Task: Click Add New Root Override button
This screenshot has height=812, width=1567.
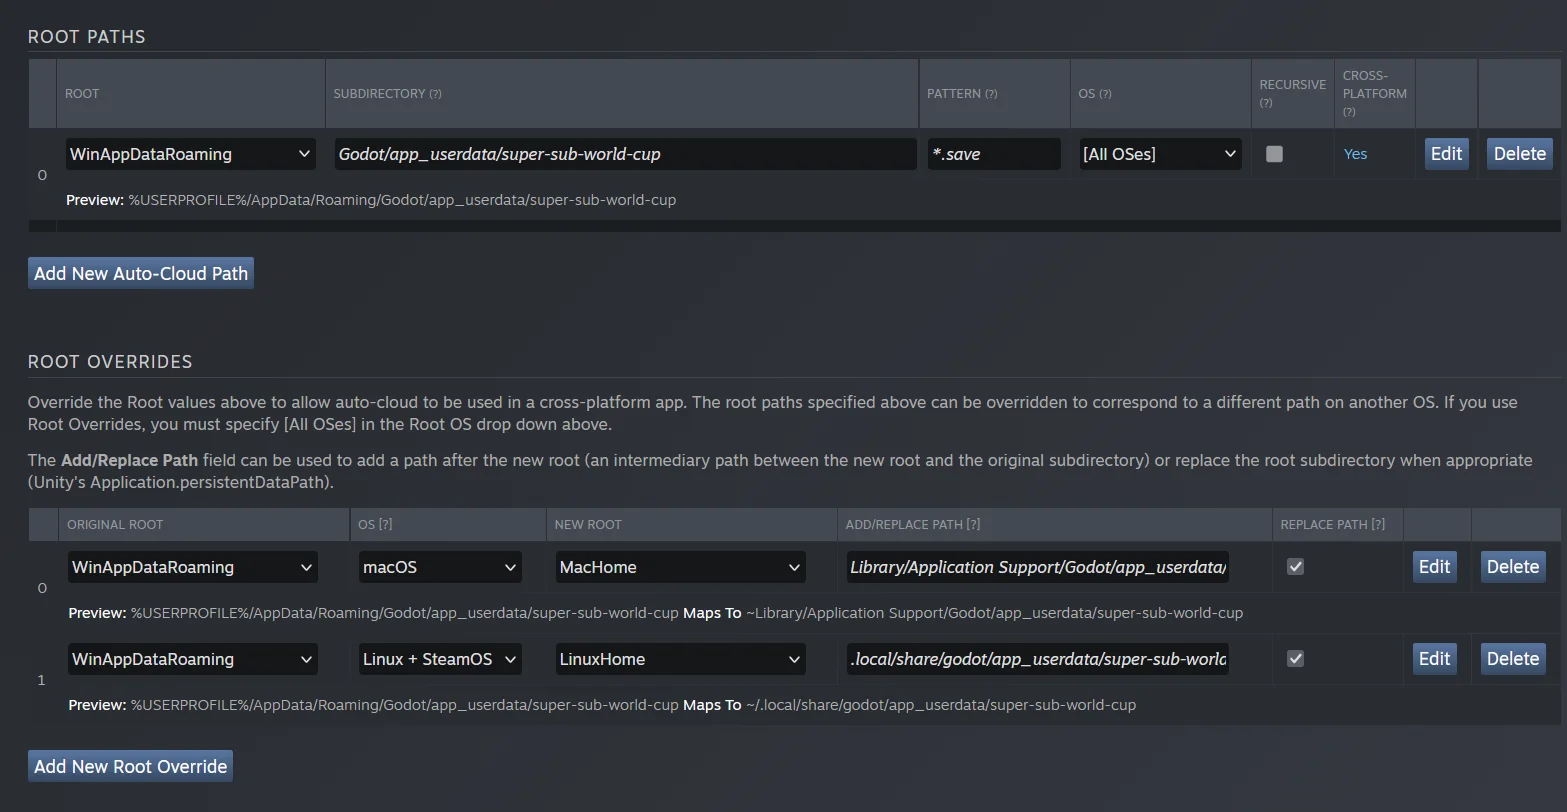Action: (x=130, y=766)
